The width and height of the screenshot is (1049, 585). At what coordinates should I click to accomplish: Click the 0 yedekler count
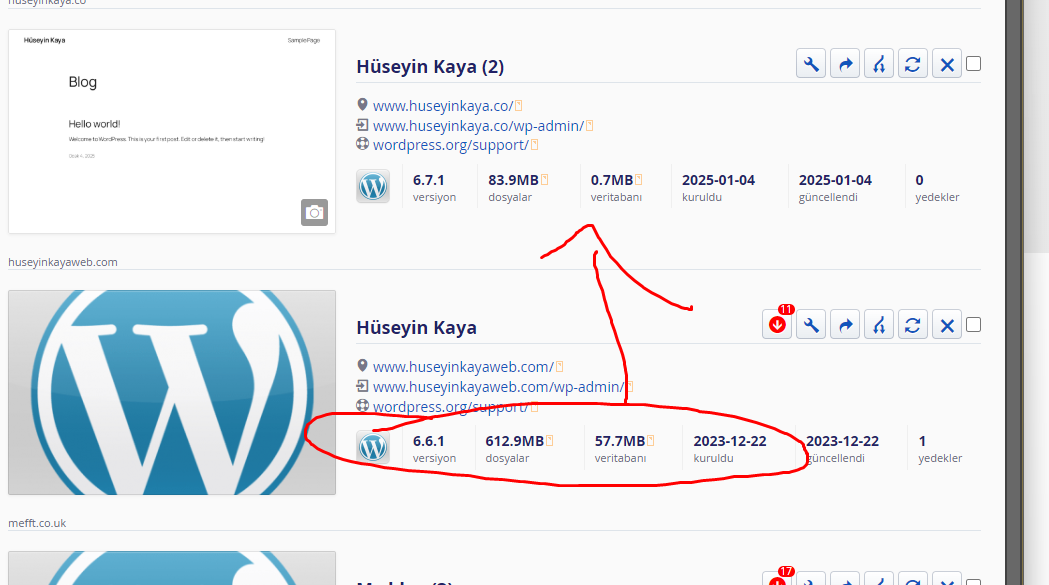tap(919, 180)
